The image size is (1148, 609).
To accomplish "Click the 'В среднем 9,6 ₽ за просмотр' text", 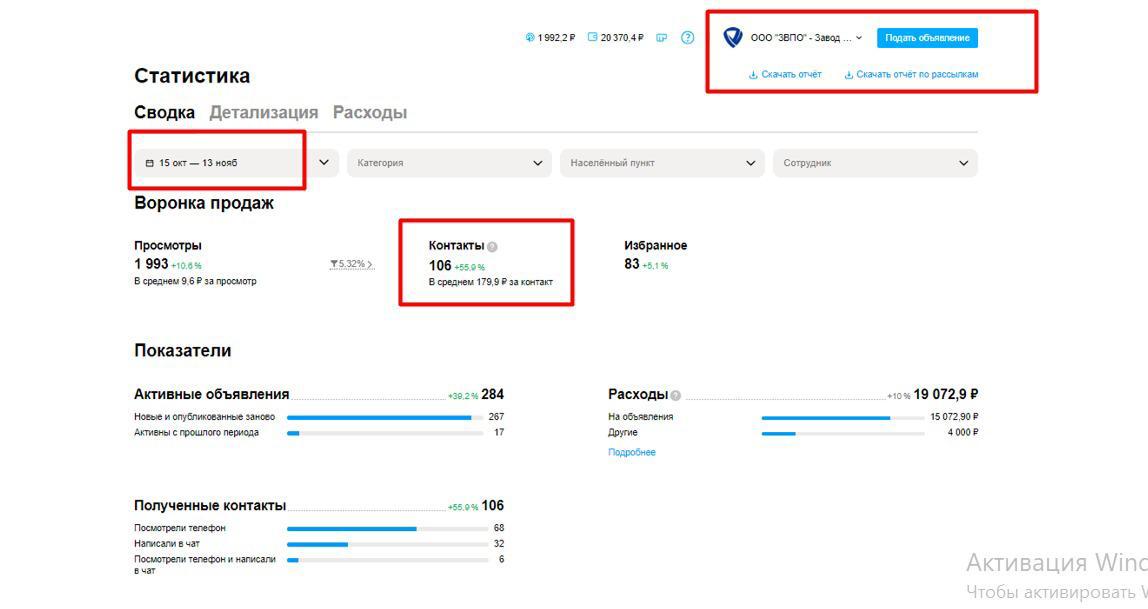I will point(195,281).
